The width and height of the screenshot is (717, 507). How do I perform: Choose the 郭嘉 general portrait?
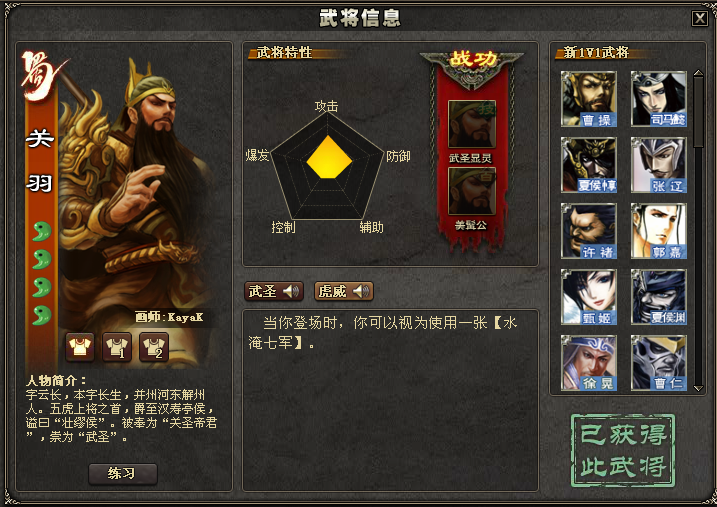pos(658,231)
